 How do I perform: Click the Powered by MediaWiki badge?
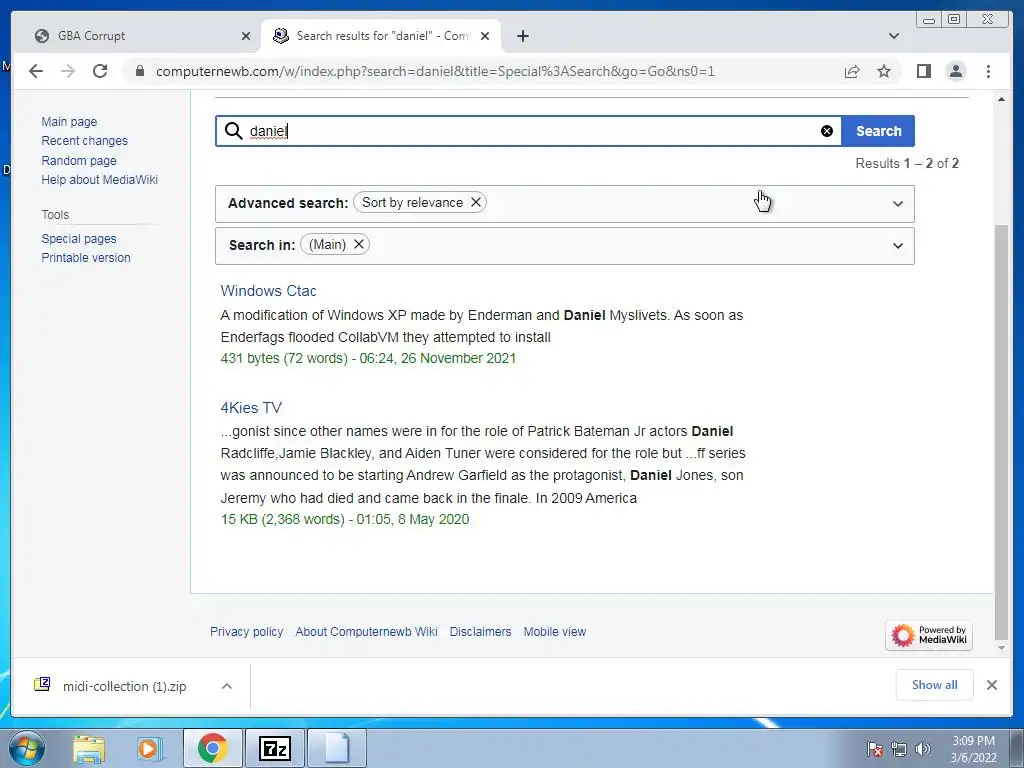coord(929,635)
